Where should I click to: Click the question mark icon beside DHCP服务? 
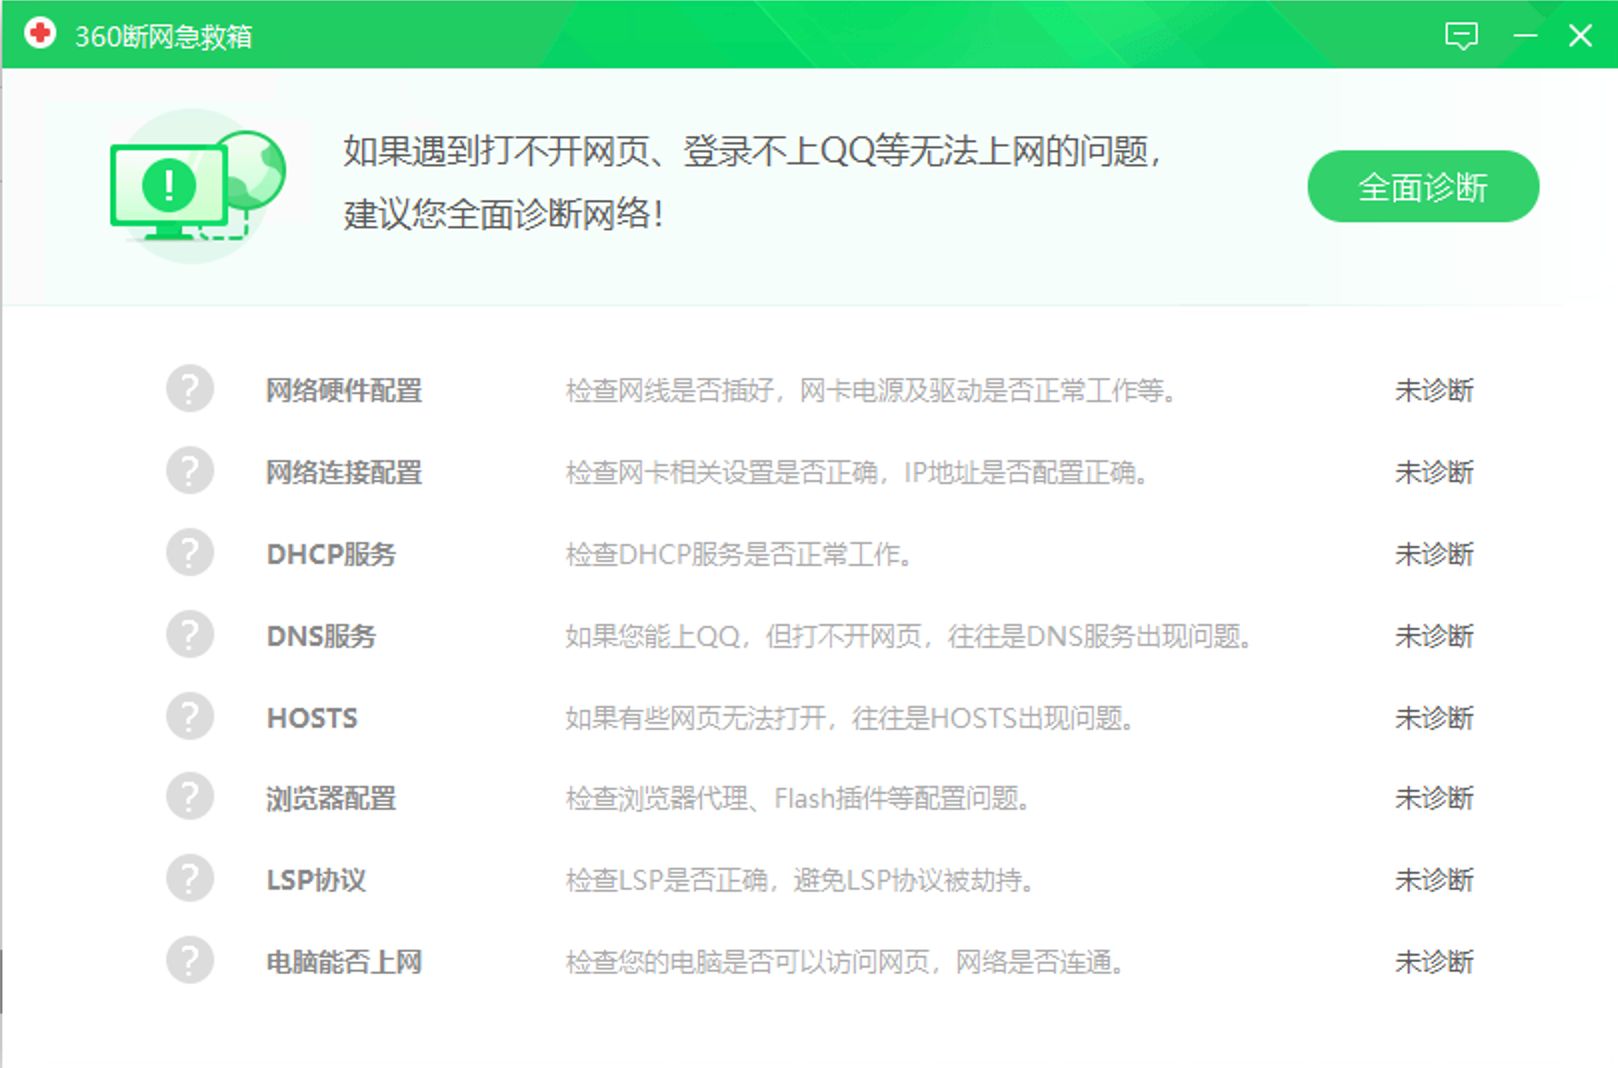point(190,552)
